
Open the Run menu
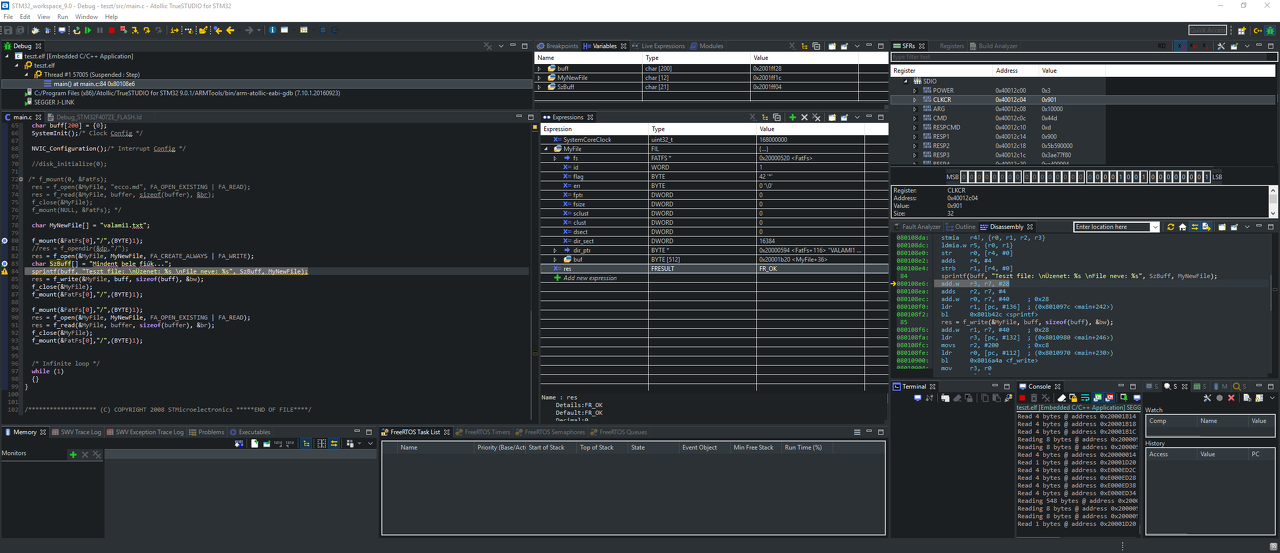(63, 17)
